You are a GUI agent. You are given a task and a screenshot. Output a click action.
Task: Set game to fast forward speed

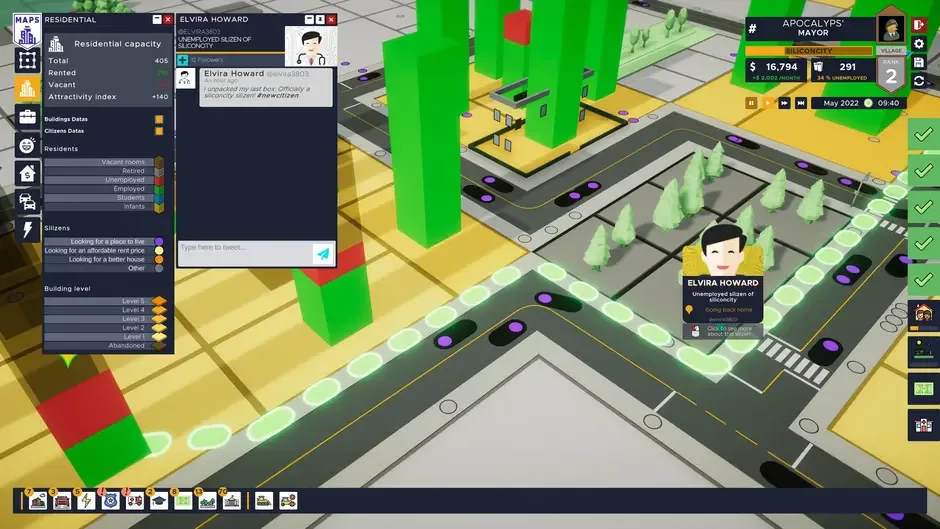[784, 103]
